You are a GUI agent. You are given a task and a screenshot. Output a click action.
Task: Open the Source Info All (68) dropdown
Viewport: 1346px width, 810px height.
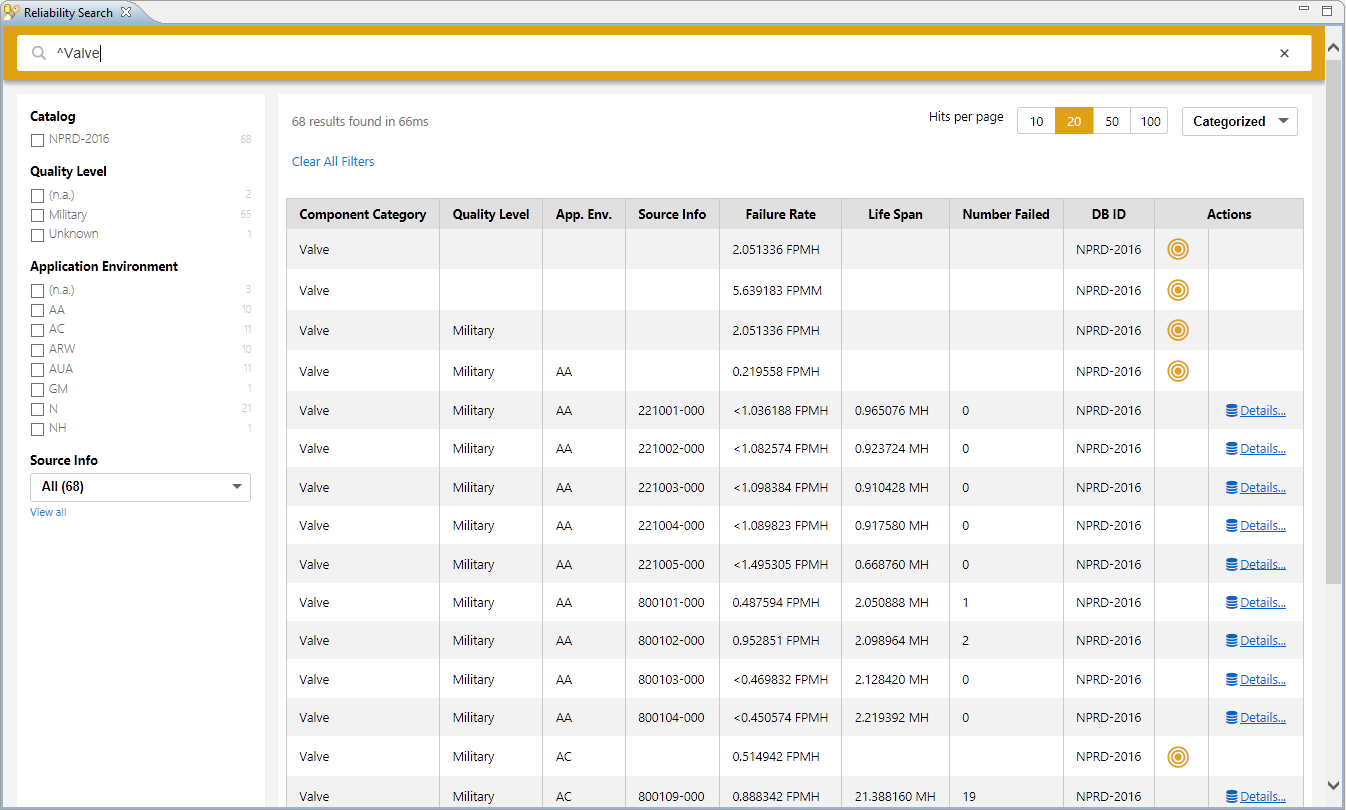140,487
